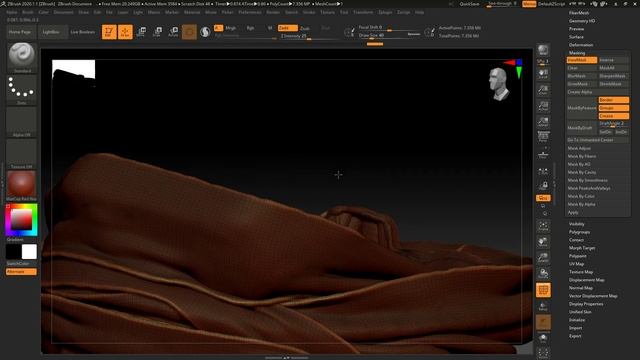
Task: Toggle the orange Qxyz rotation button
Action: tap(543, 198)
